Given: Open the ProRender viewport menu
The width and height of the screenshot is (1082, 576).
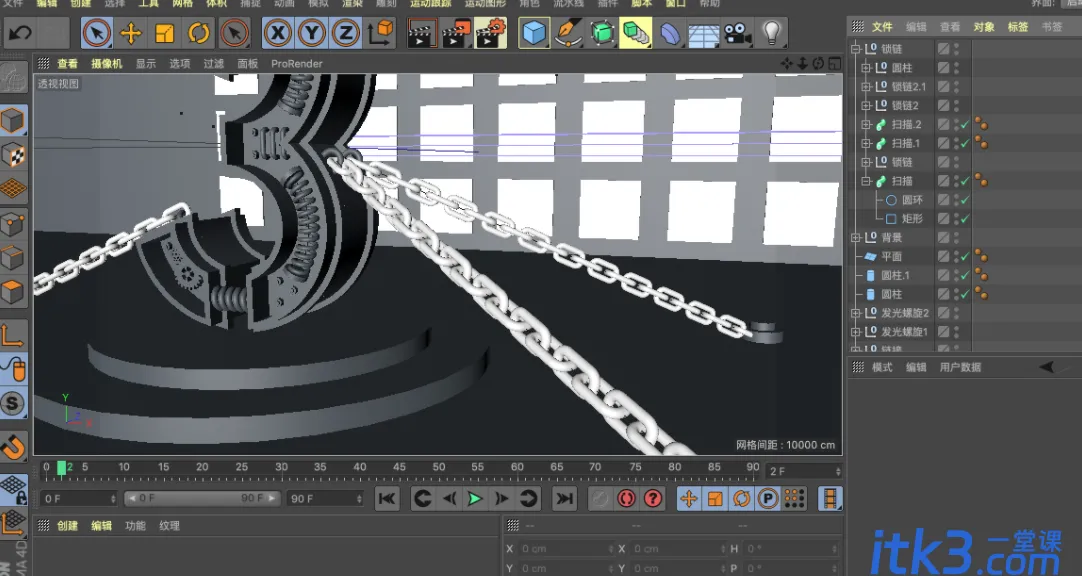Looking at the screenshot, I should [297, 63].
